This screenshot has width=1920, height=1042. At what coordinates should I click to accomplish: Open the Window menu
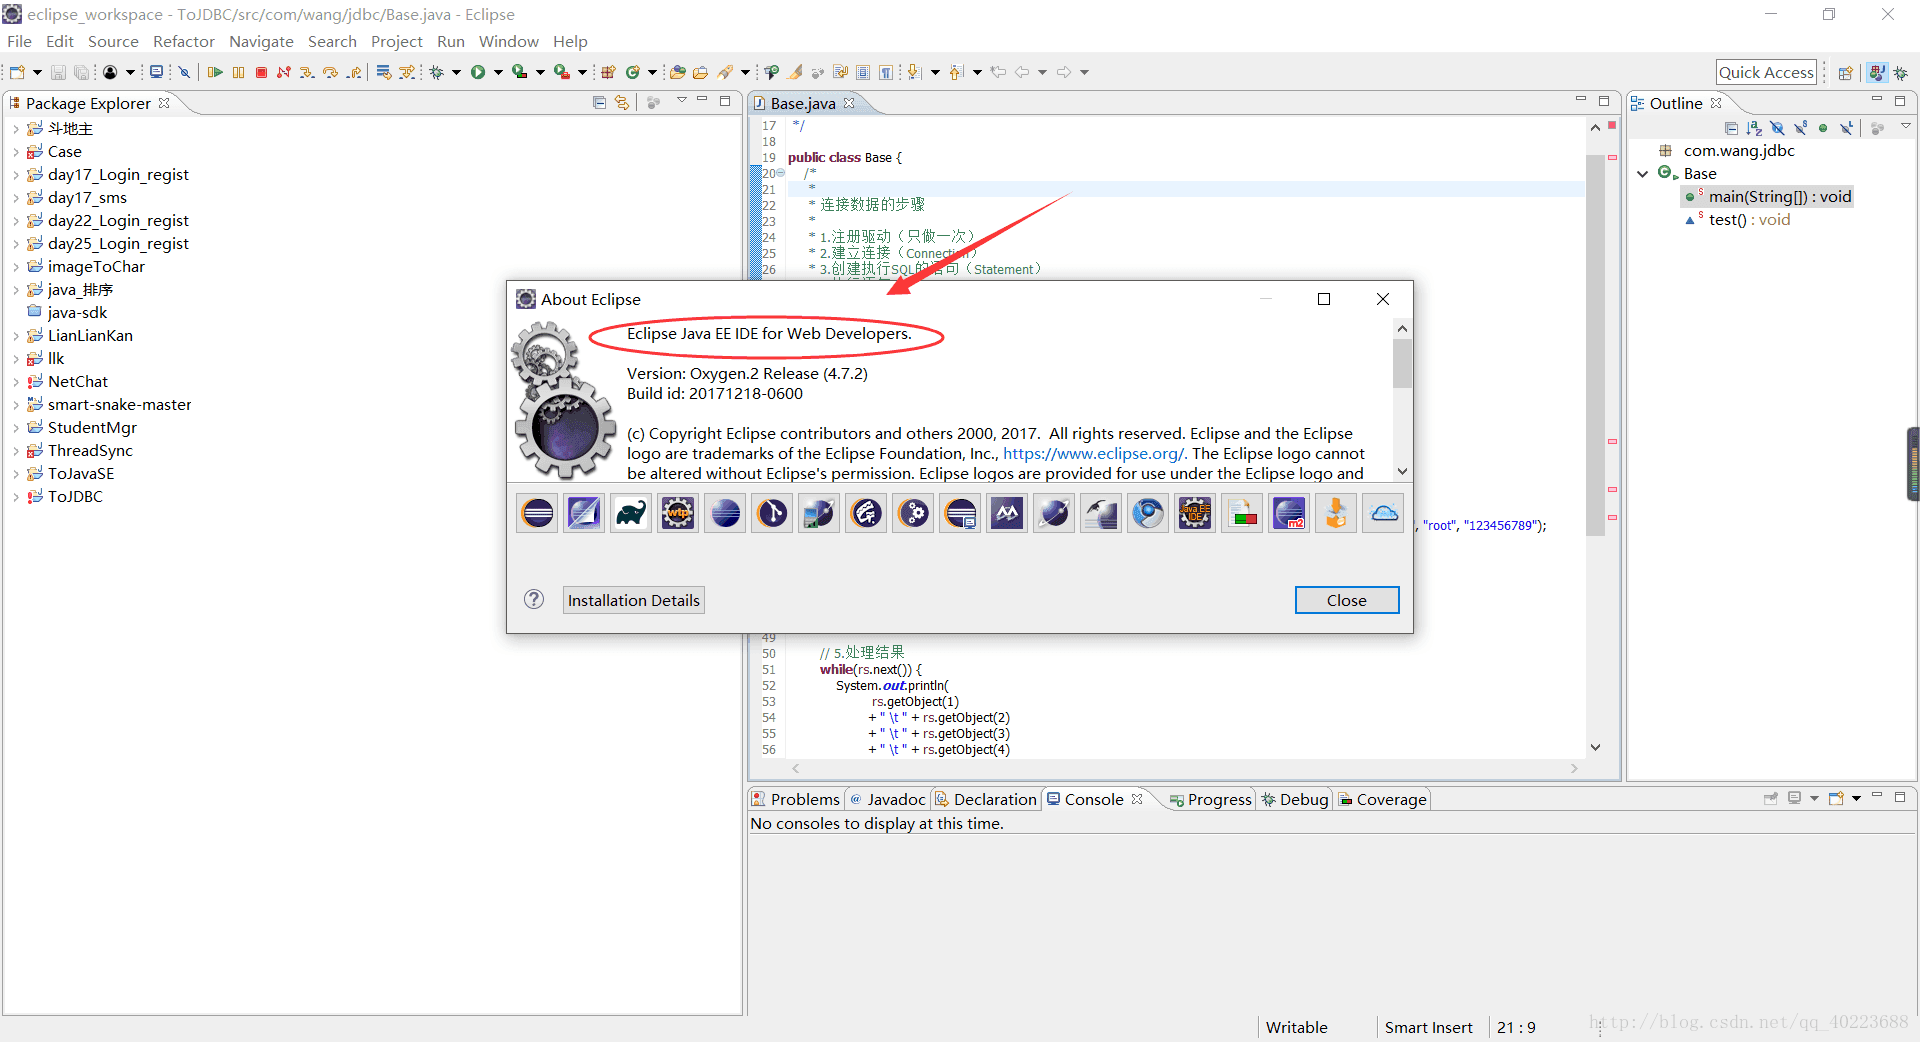tap(508, 41)
